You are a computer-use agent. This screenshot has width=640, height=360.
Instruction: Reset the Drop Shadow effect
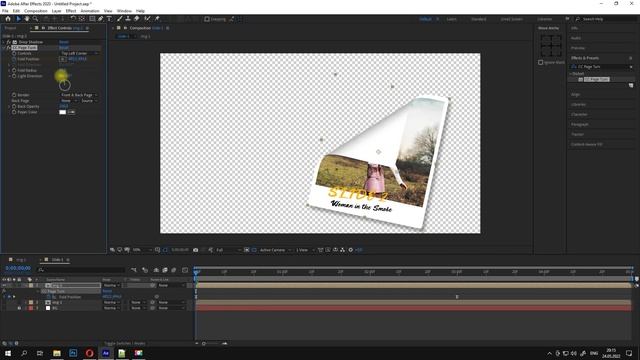[x=64, y=42]
